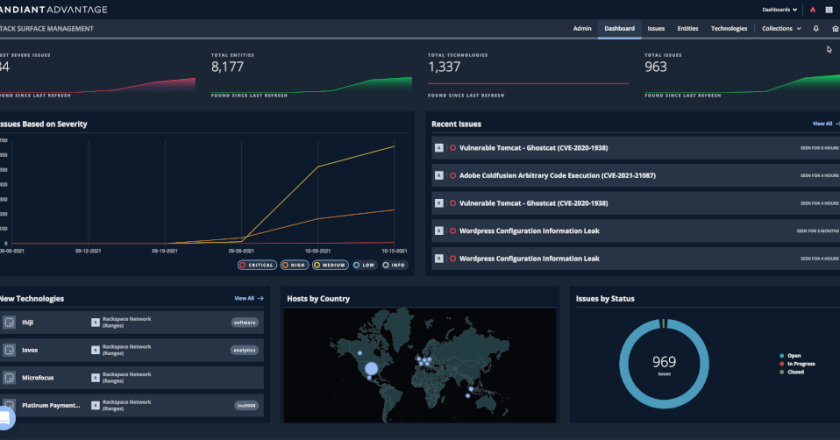Image resolution: width=840 pixels, height=440 pixels.
Task: Click View All in Recent Issues
Action: coord(822,124)
